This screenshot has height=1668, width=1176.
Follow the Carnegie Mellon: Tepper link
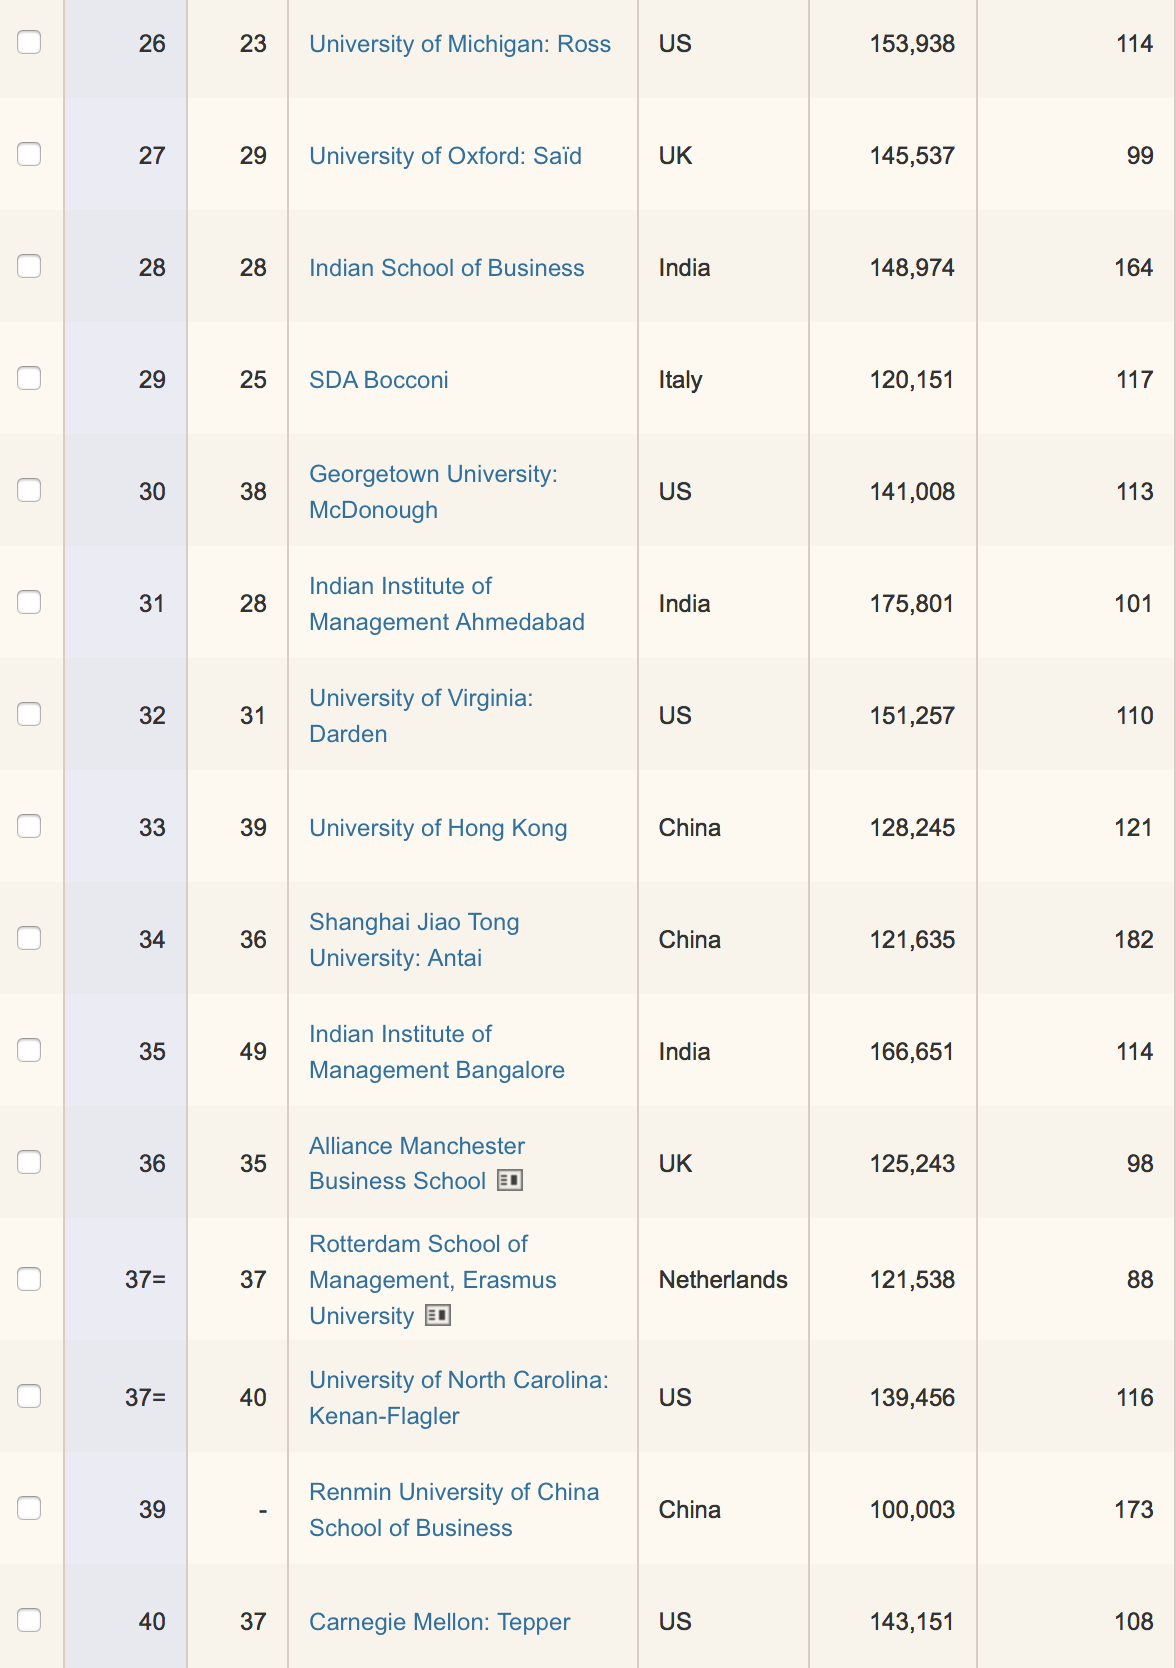click(x=440, y=1622)
